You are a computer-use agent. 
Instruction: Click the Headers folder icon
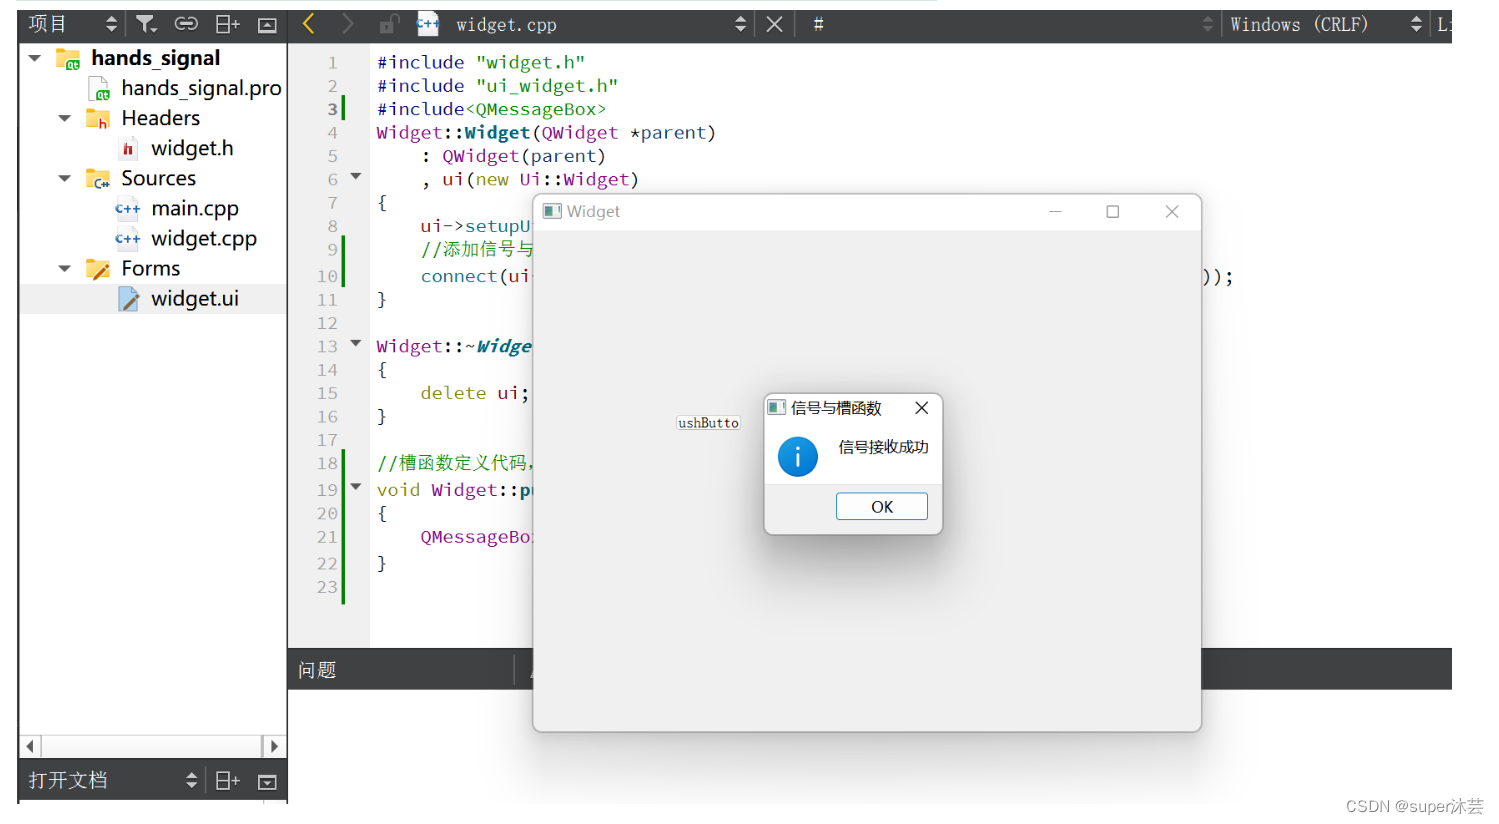pyautogui.click(x=98, y=118)
